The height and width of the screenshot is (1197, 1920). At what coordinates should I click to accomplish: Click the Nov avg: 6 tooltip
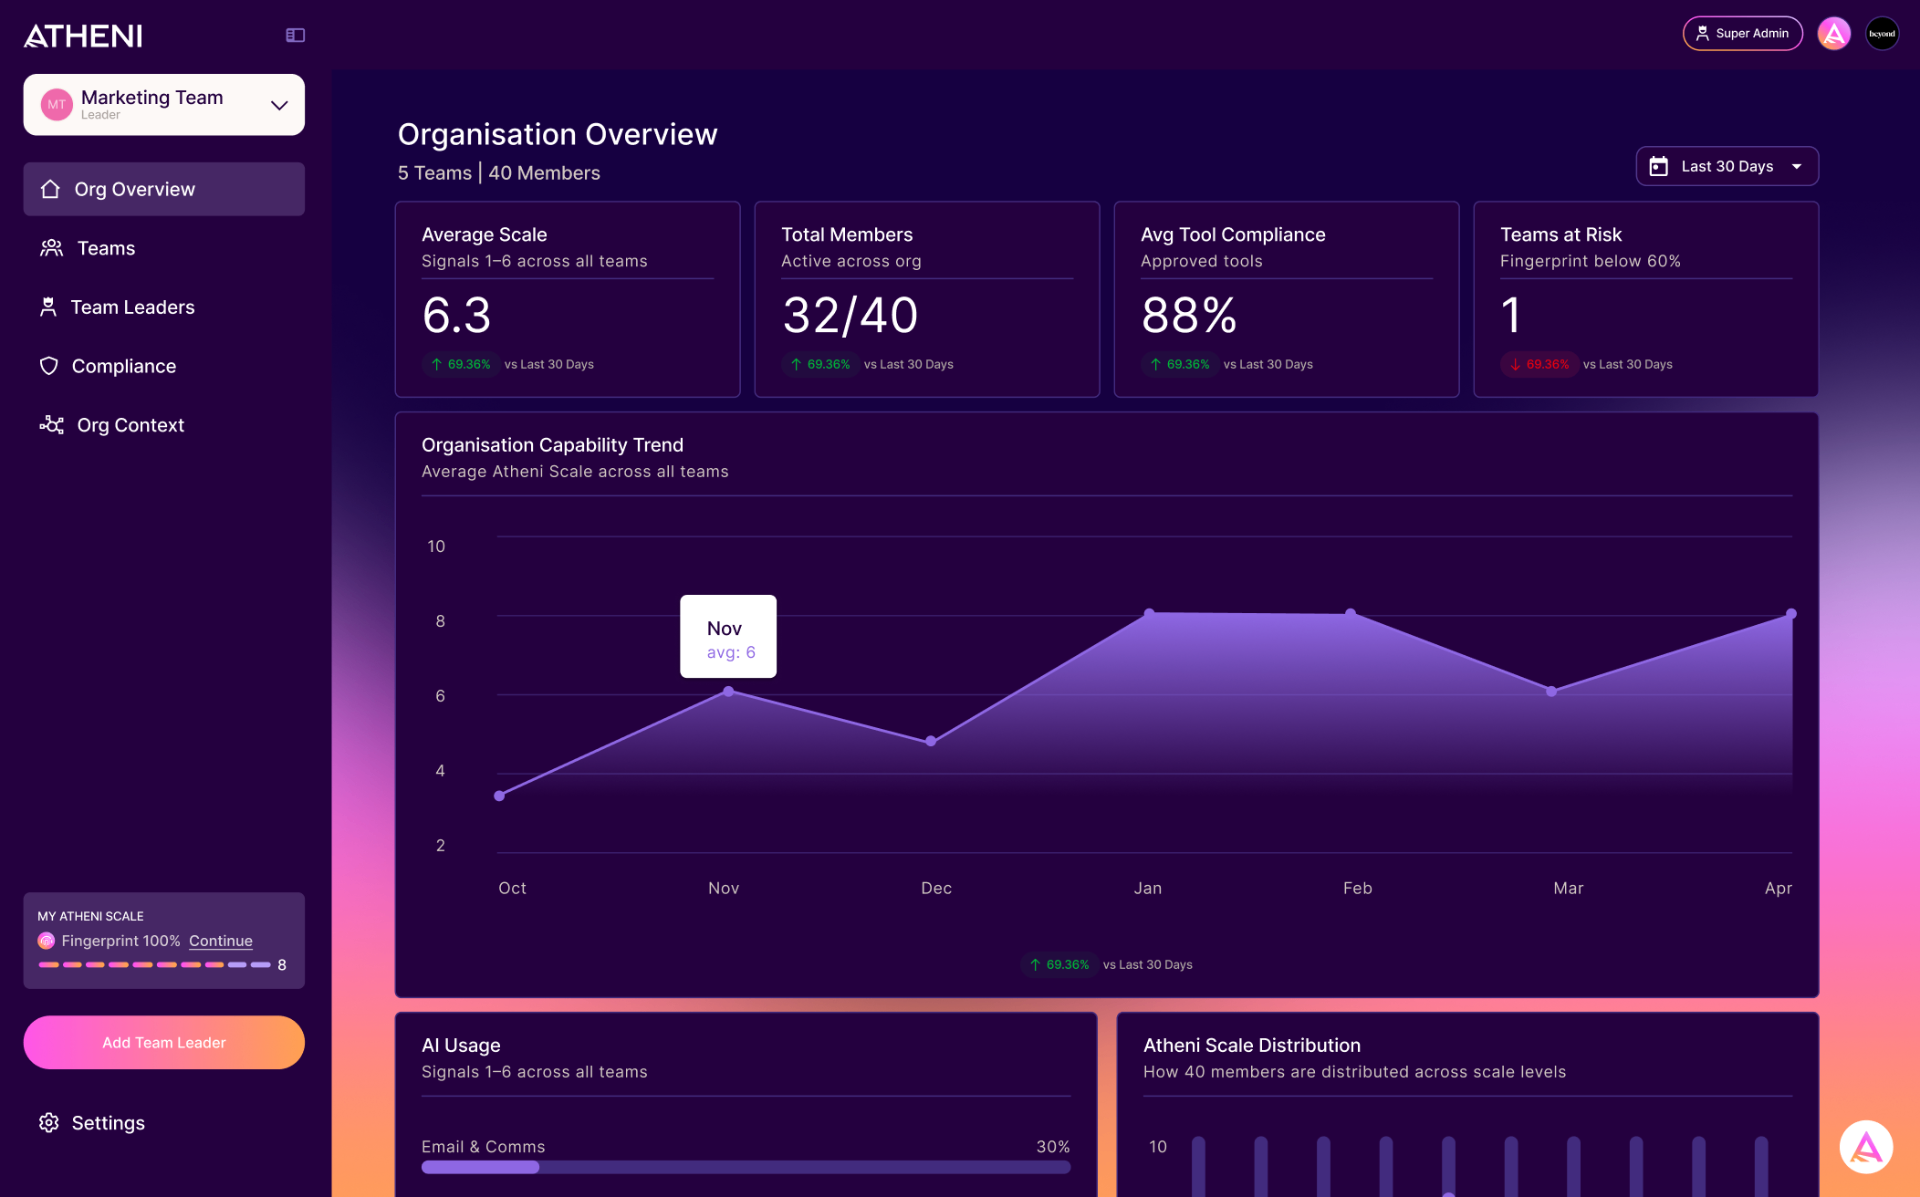click(x=728, y=637)
